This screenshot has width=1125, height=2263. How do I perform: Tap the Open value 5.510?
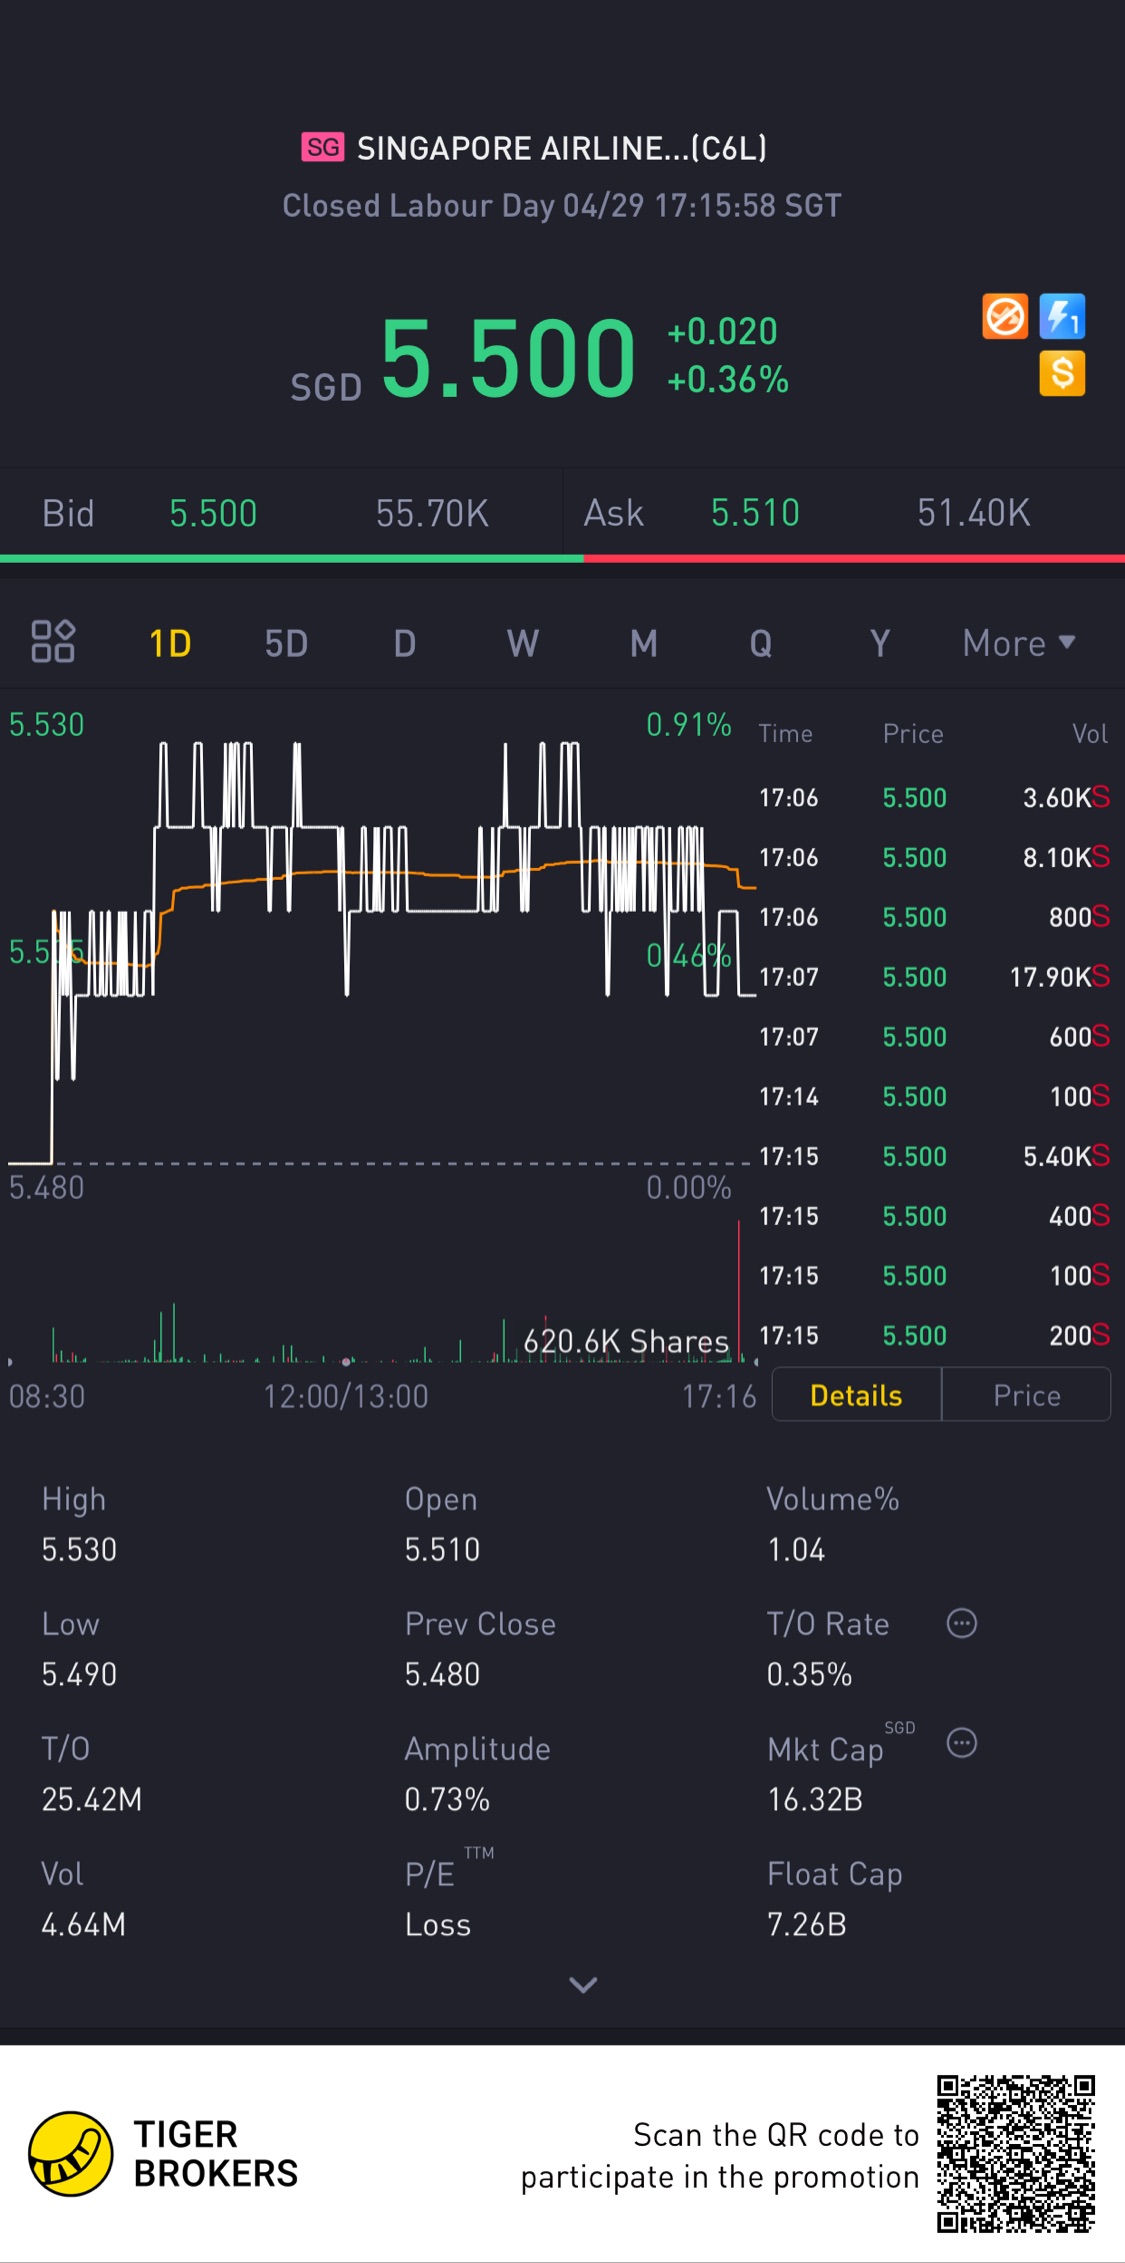442,1550
